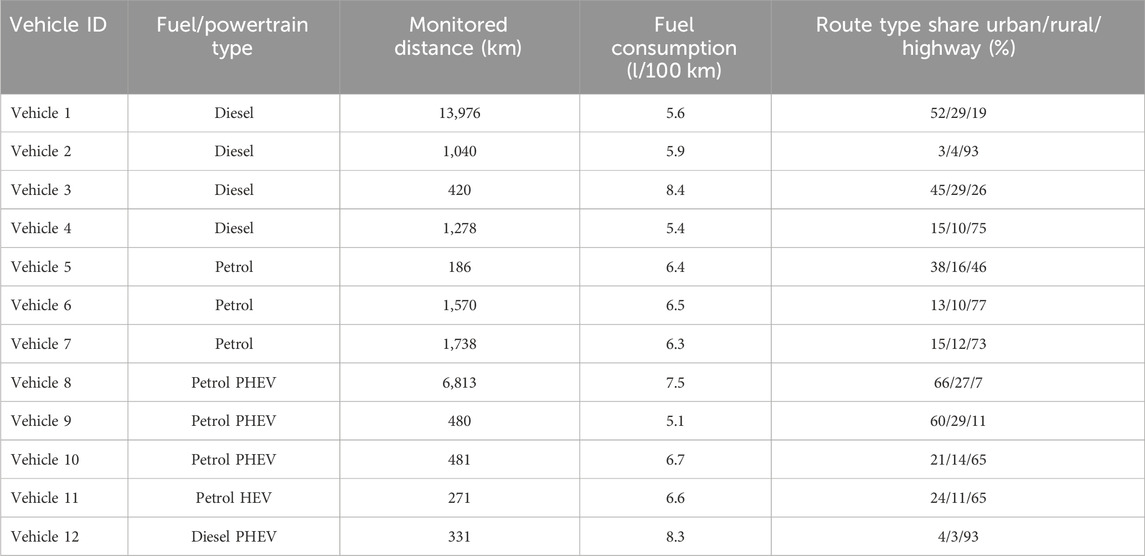Click the 13,976 distance cell

[x=459, y=113]
